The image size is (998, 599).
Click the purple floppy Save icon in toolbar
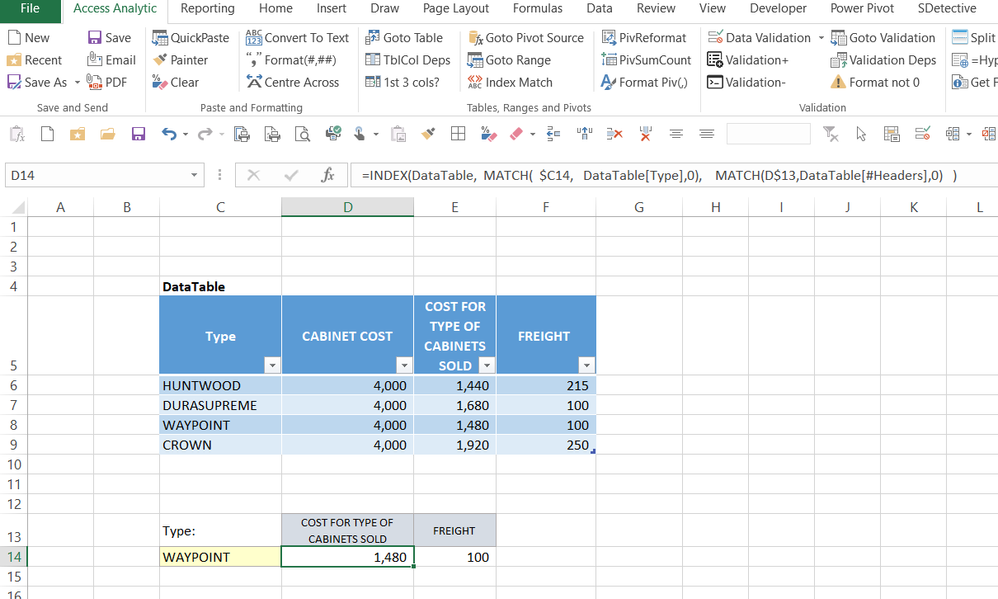tap(138, 134)
